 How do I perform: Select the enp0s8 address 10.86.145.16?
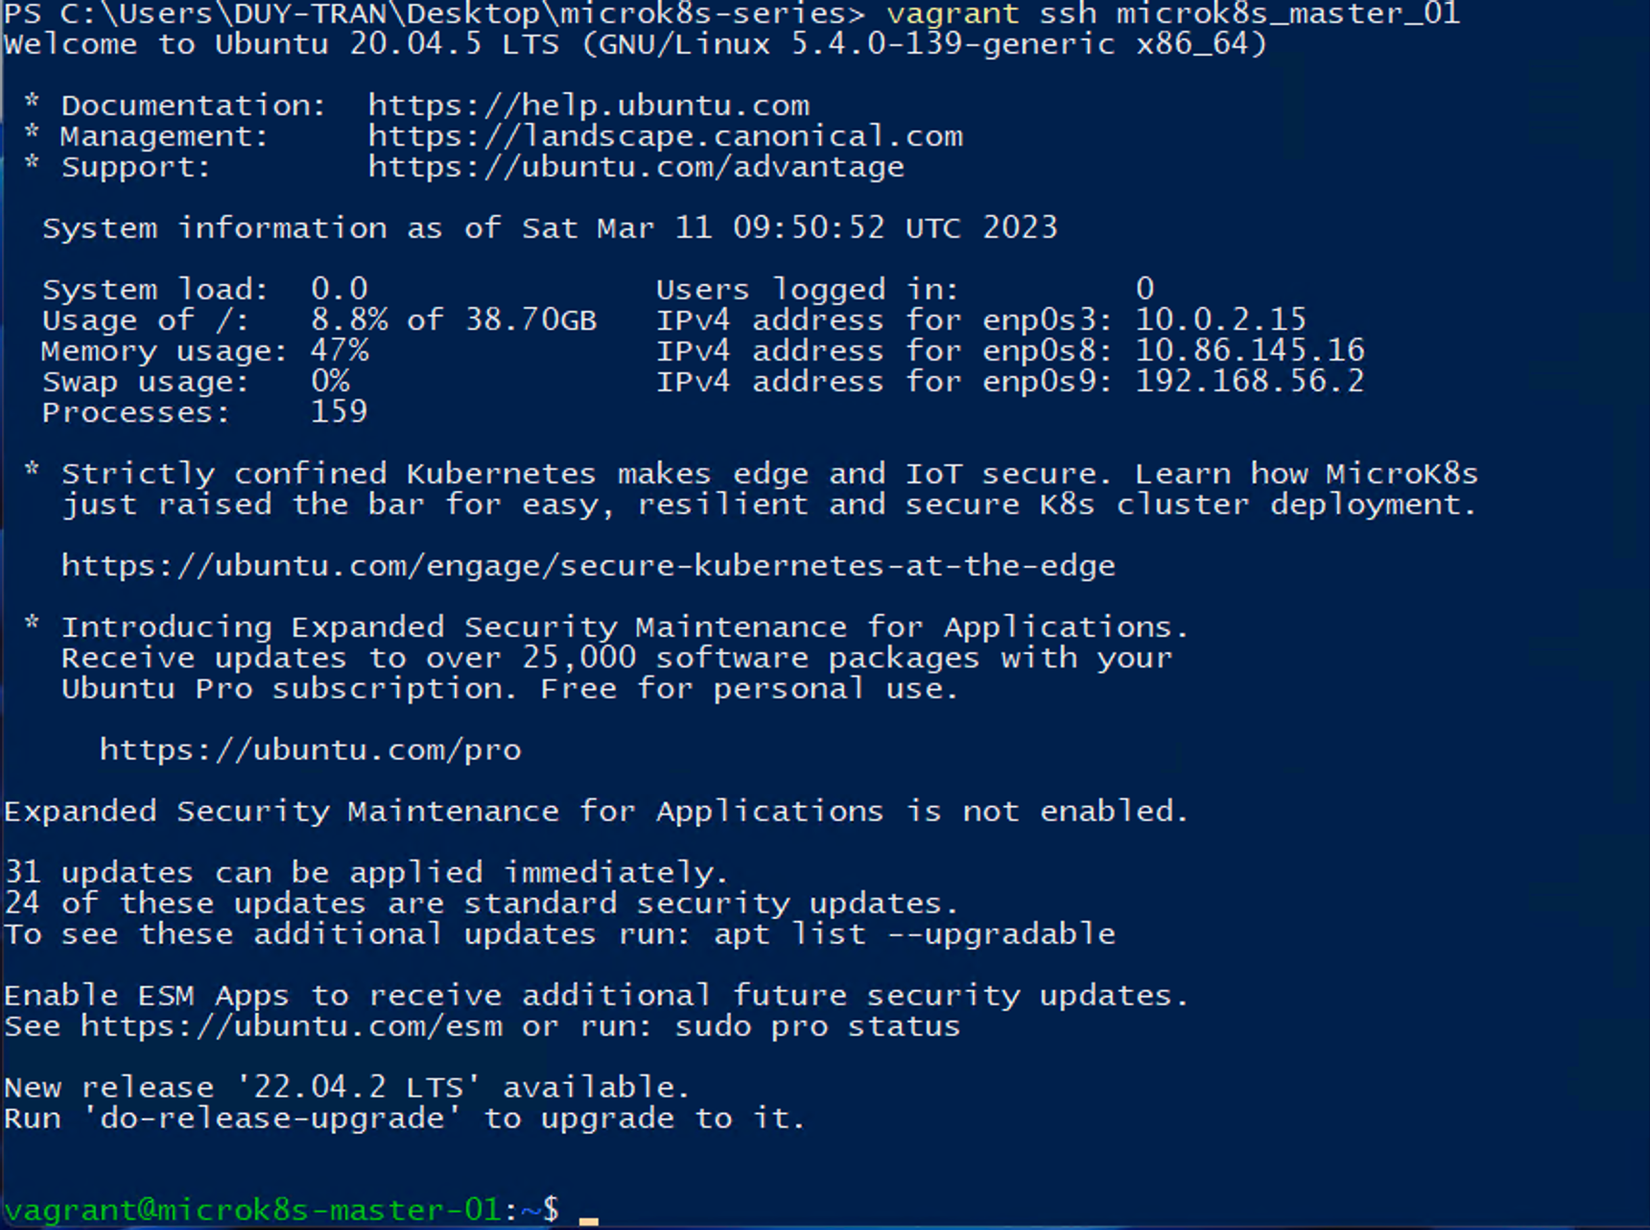pyautogui.click(x=1249, y=351)
